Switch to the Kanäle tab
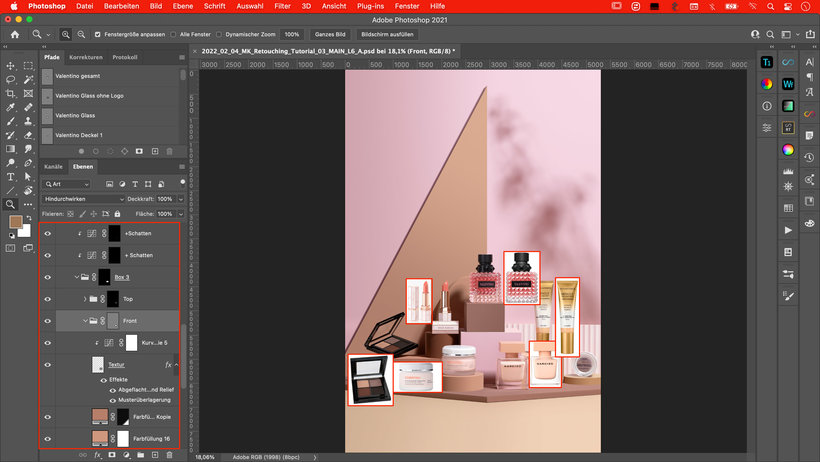This screenshot has height=462, width=820. coord(53,167)
